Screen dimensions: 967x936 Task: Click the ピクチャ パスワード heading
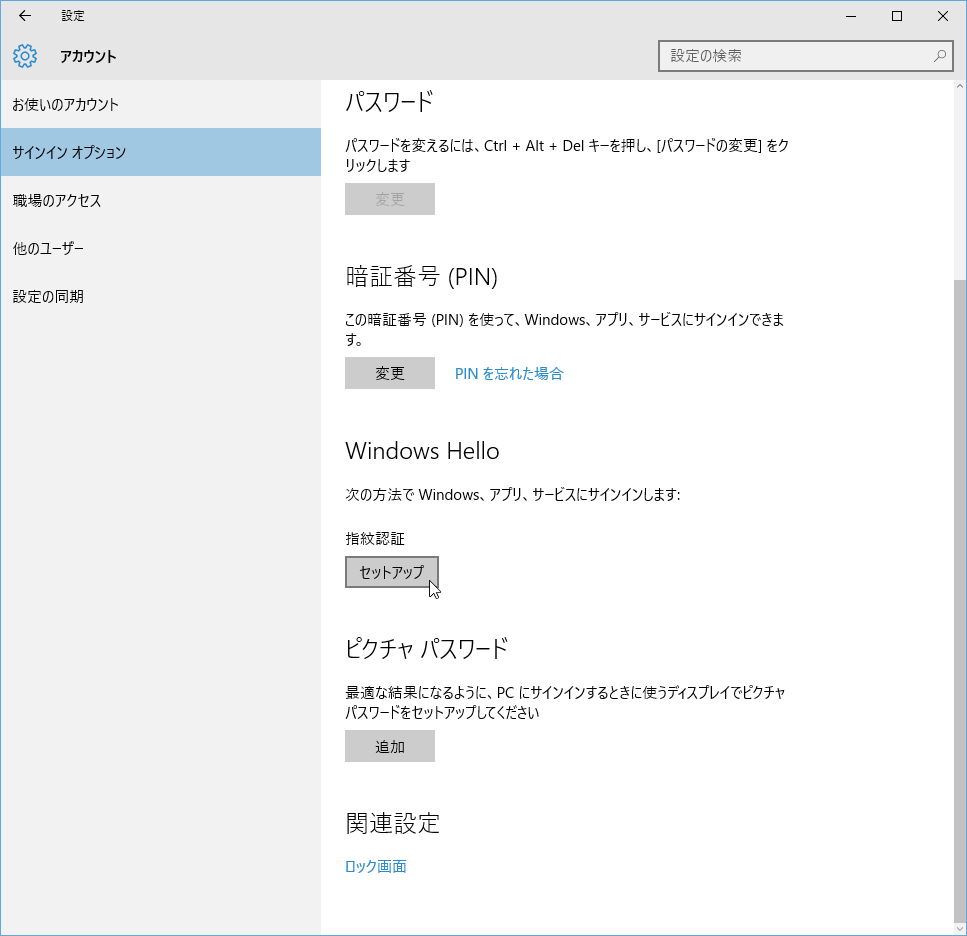427,649
